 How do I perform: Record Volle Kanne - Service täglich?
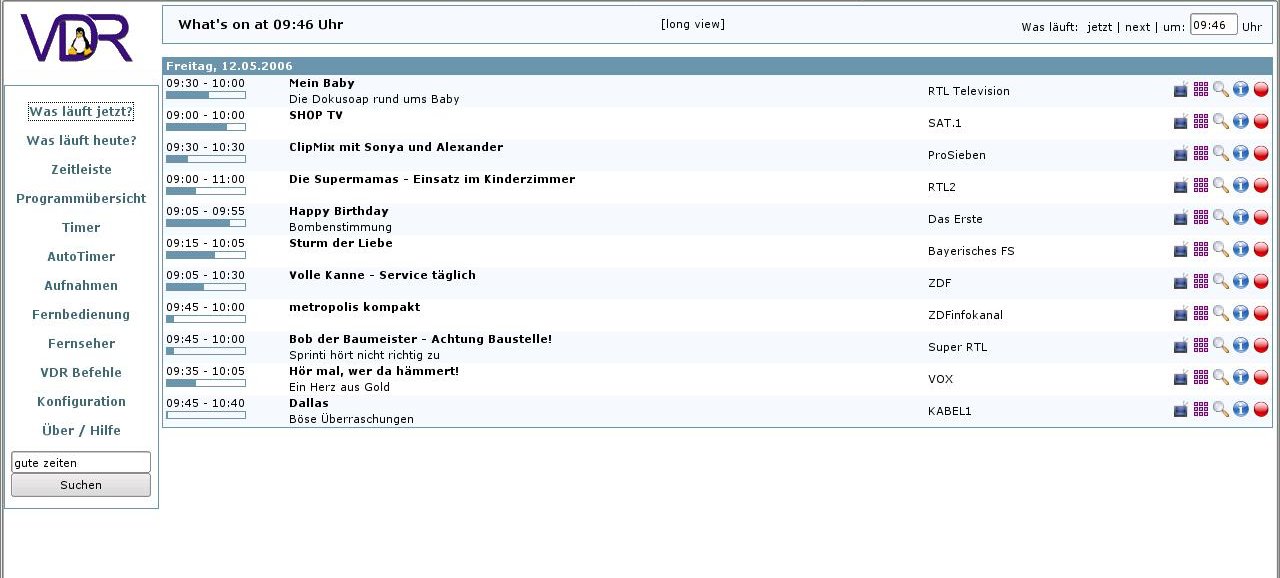(1261, 282)
